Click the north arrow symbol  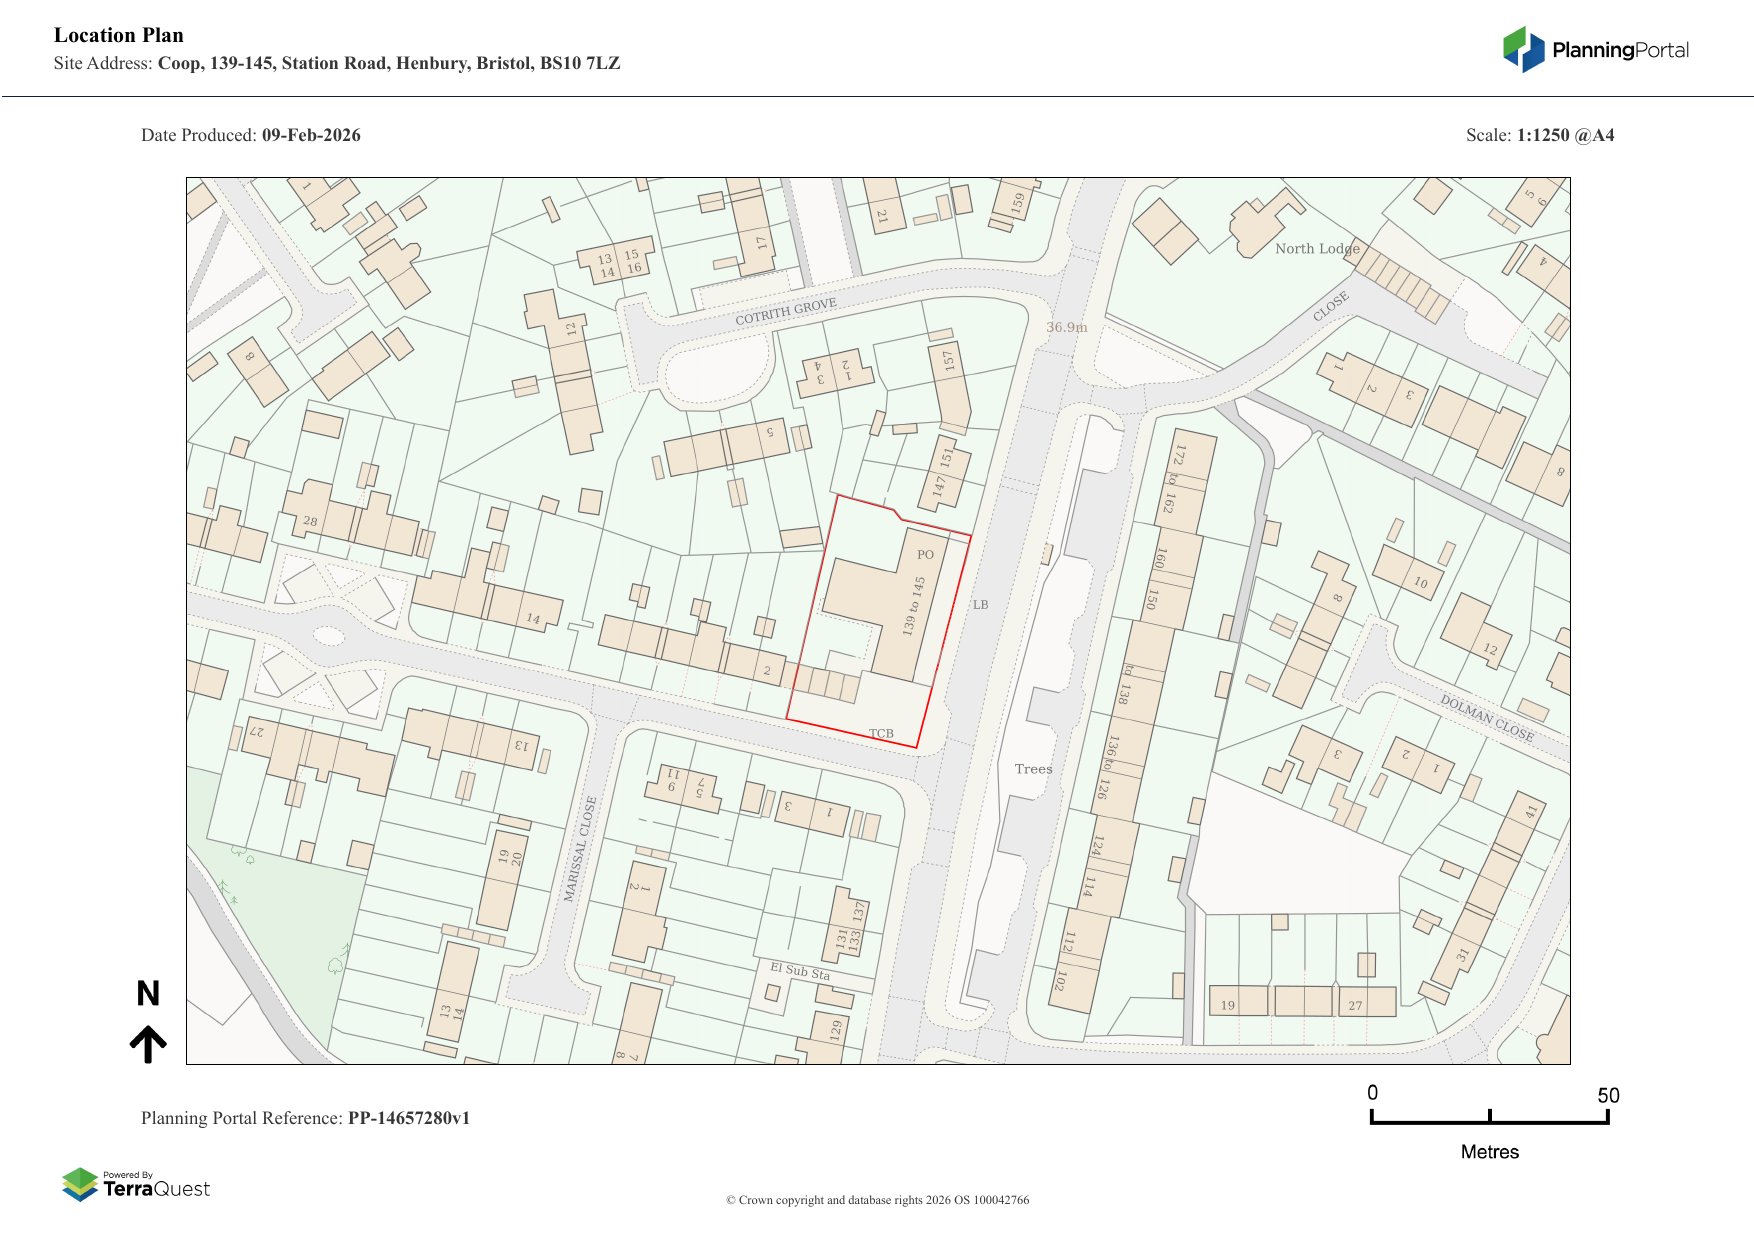coord(148,1043)
